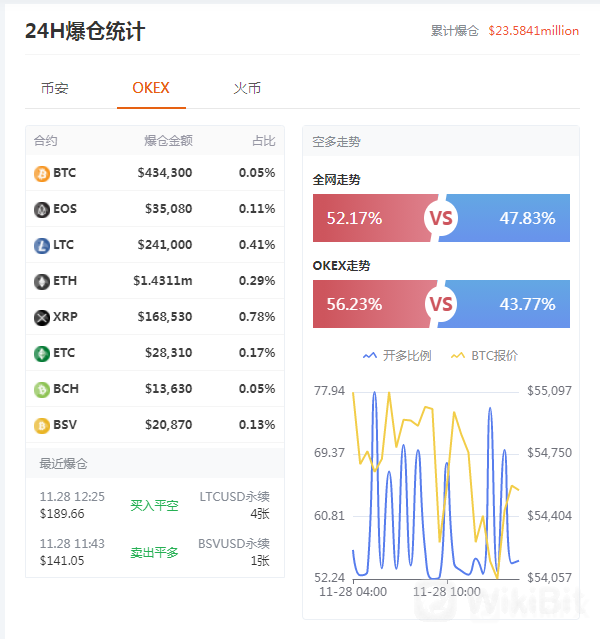Click the ETH amount $1.4311m
600x639 pixels.
tap(163, 281)
